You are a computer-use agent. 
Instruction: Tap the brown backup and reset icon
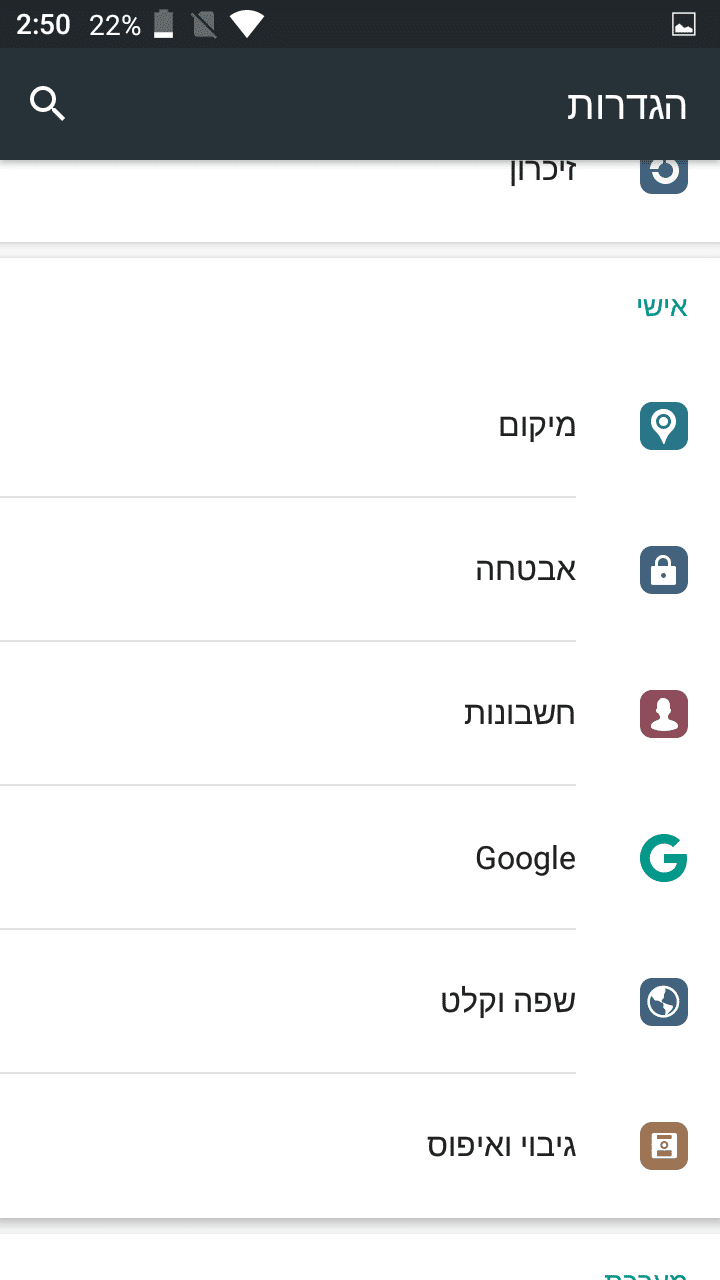(x=664, y=1146)
